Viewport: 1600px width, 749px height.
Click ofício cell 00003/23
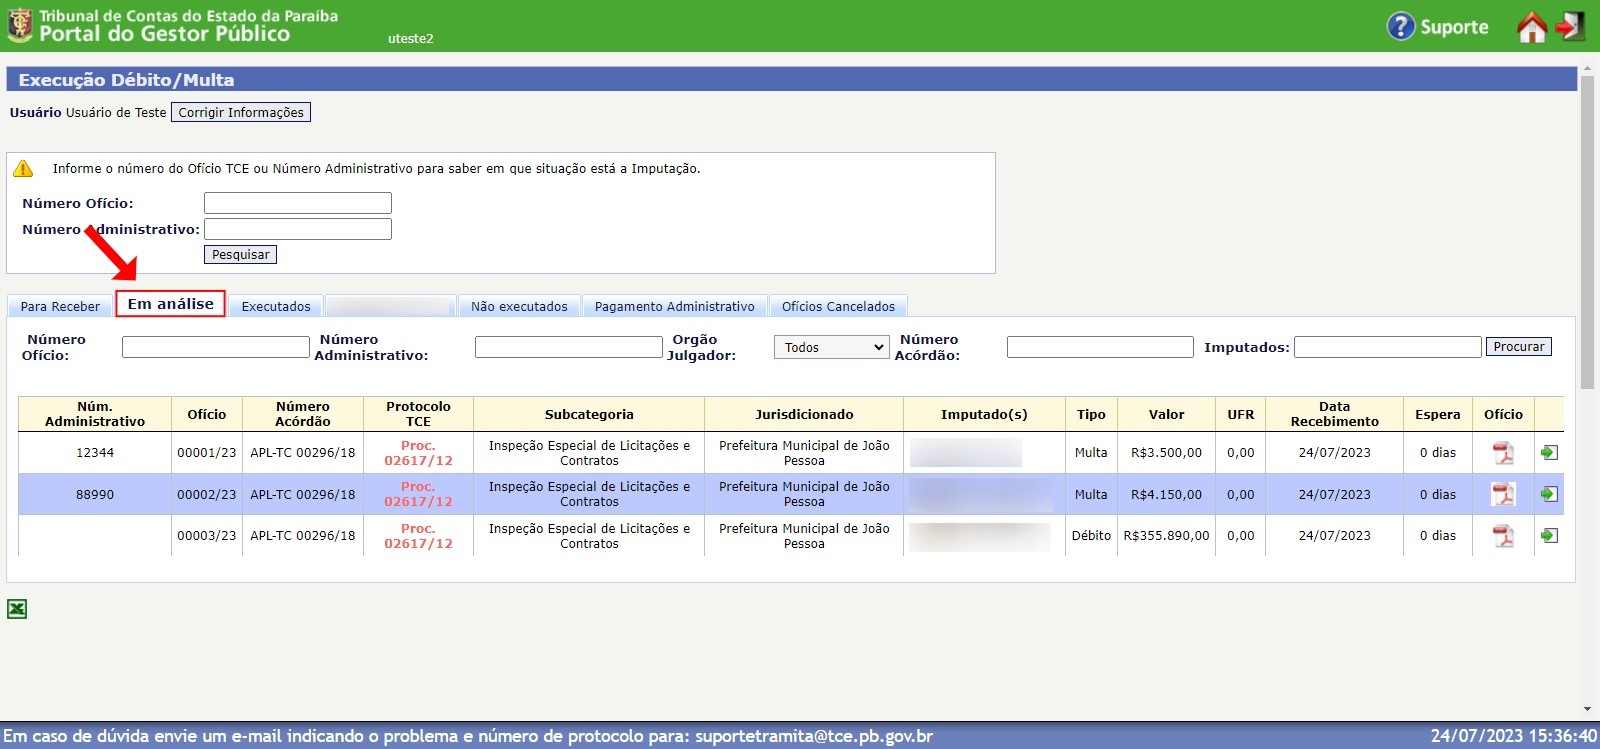coord(207,536)
